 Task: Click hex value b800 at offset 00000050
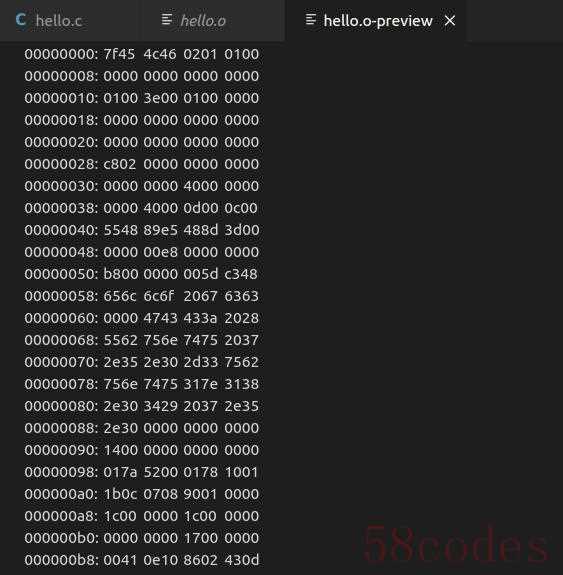click(x=120, y=274)
